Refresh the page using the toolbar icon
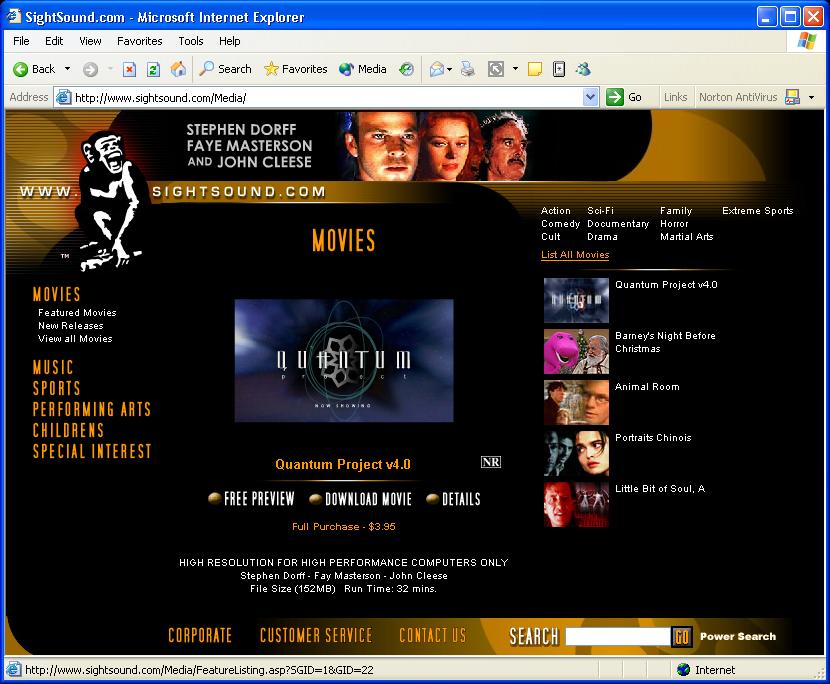The width and height of the screenshot is (830, 684). coord(154,69)
